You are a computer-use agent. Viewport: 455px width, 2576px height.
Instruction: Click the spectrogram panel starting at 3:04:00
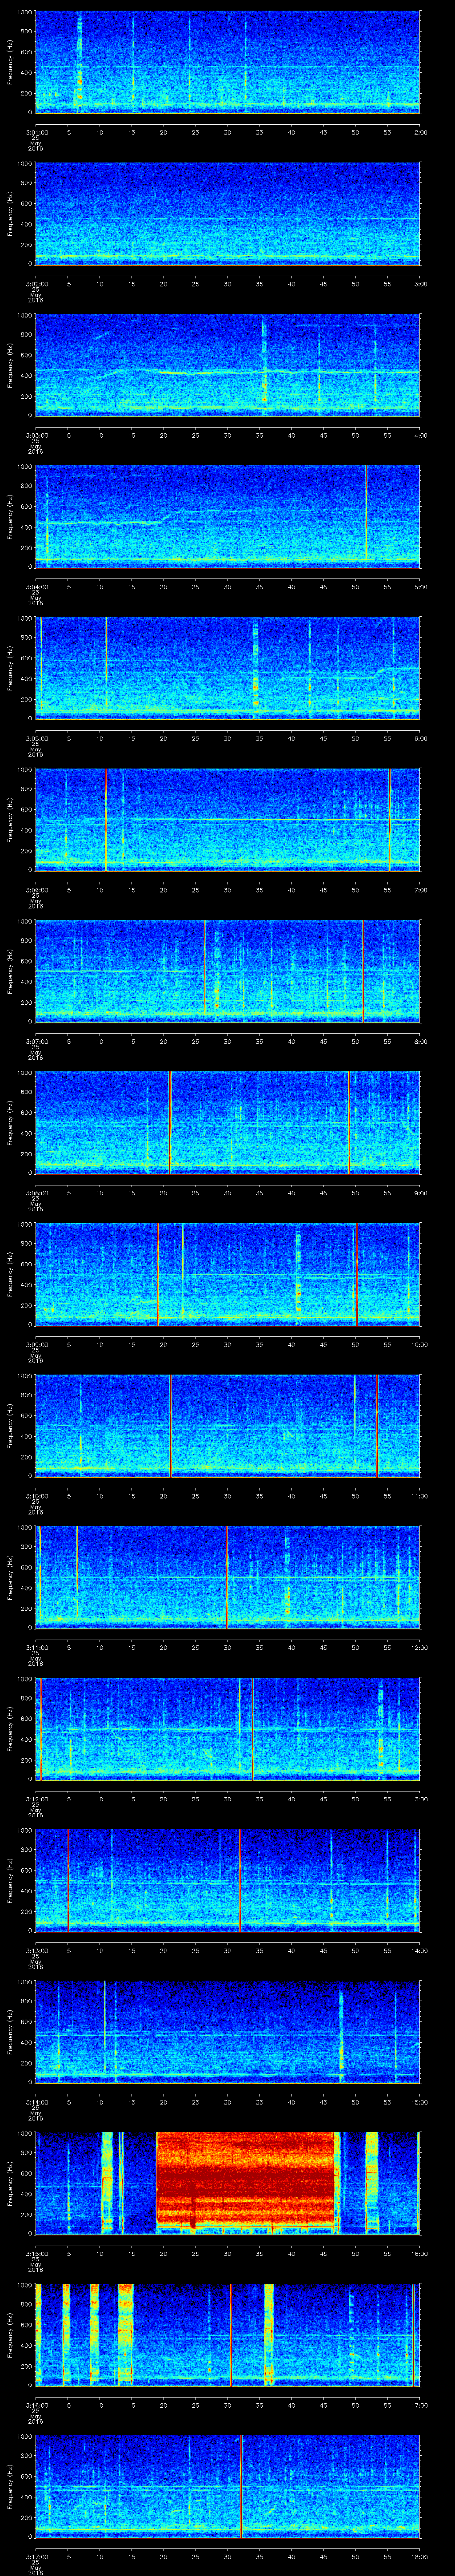[228, 517]
